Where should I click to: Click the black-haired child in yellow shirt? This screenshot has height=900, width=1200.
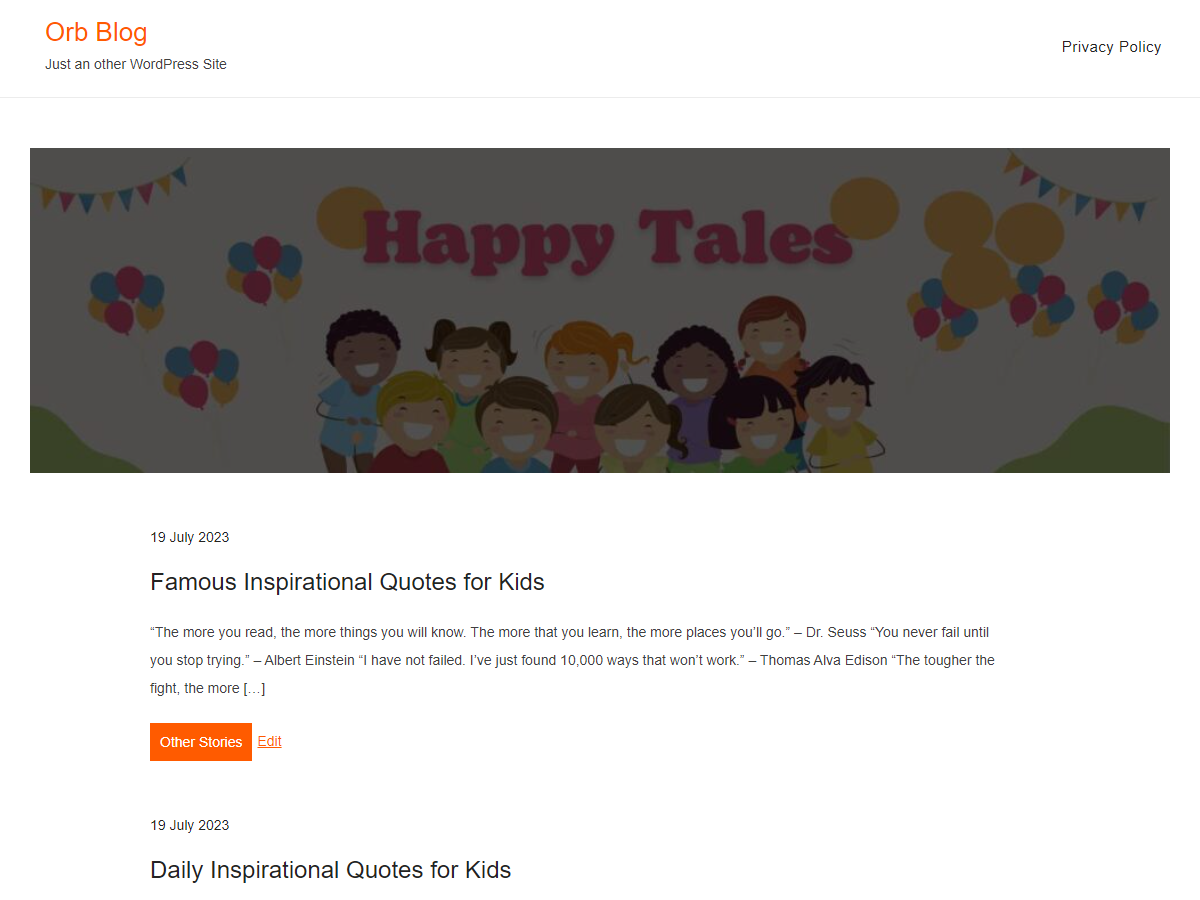840,410
